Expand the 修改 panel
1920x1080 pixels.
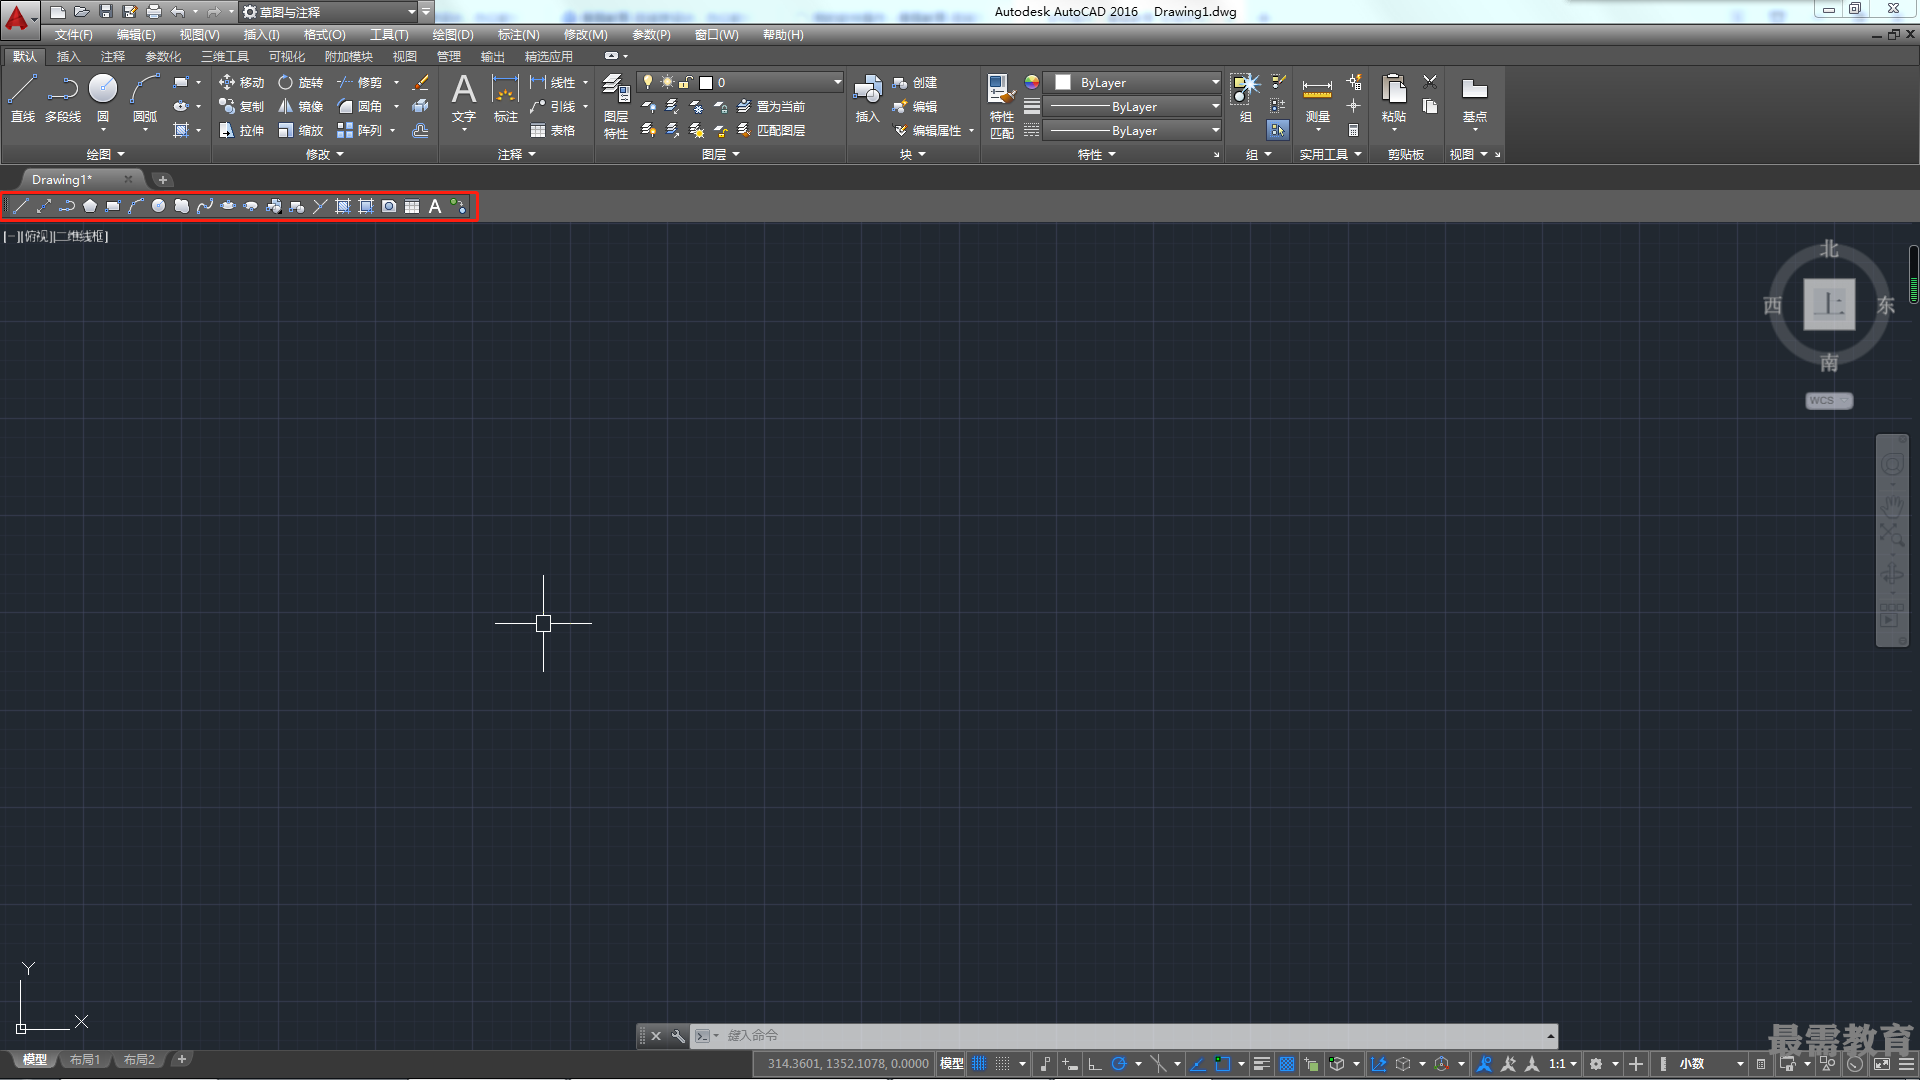click(324, 154)
